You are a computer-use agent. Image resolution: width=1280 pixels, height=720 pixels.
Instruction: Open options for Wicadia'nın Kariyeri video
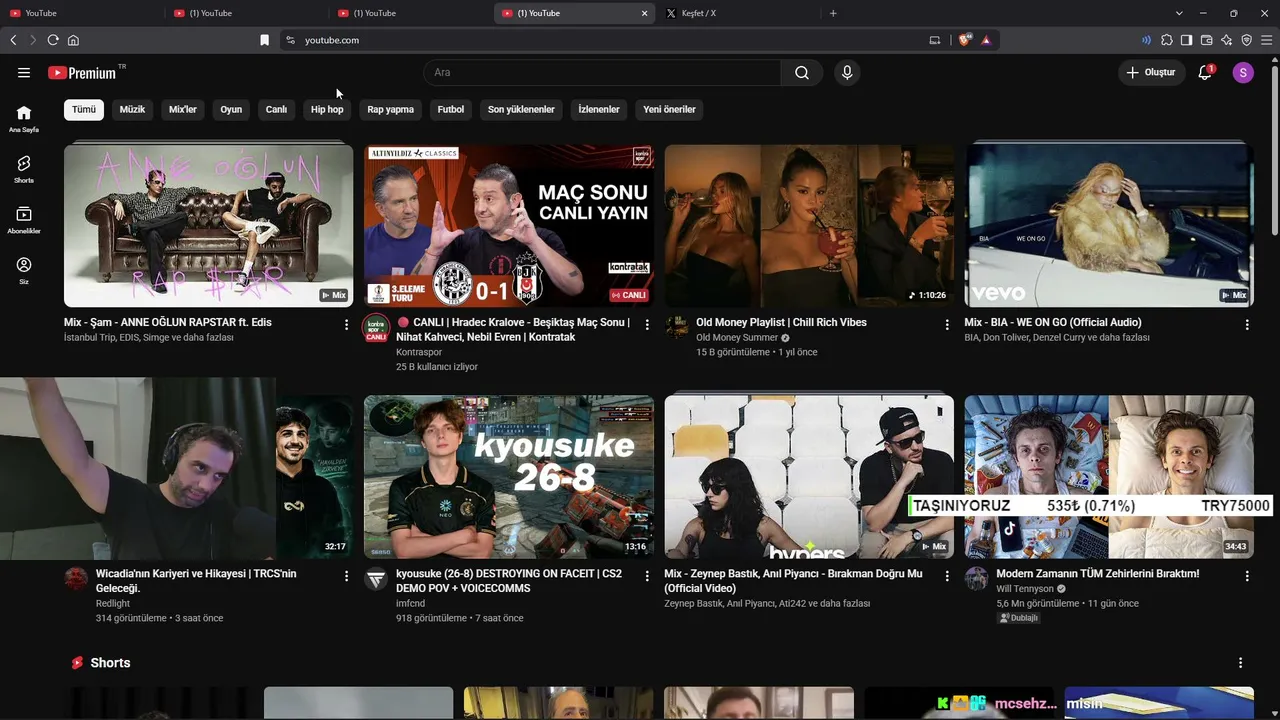point(347,576)
